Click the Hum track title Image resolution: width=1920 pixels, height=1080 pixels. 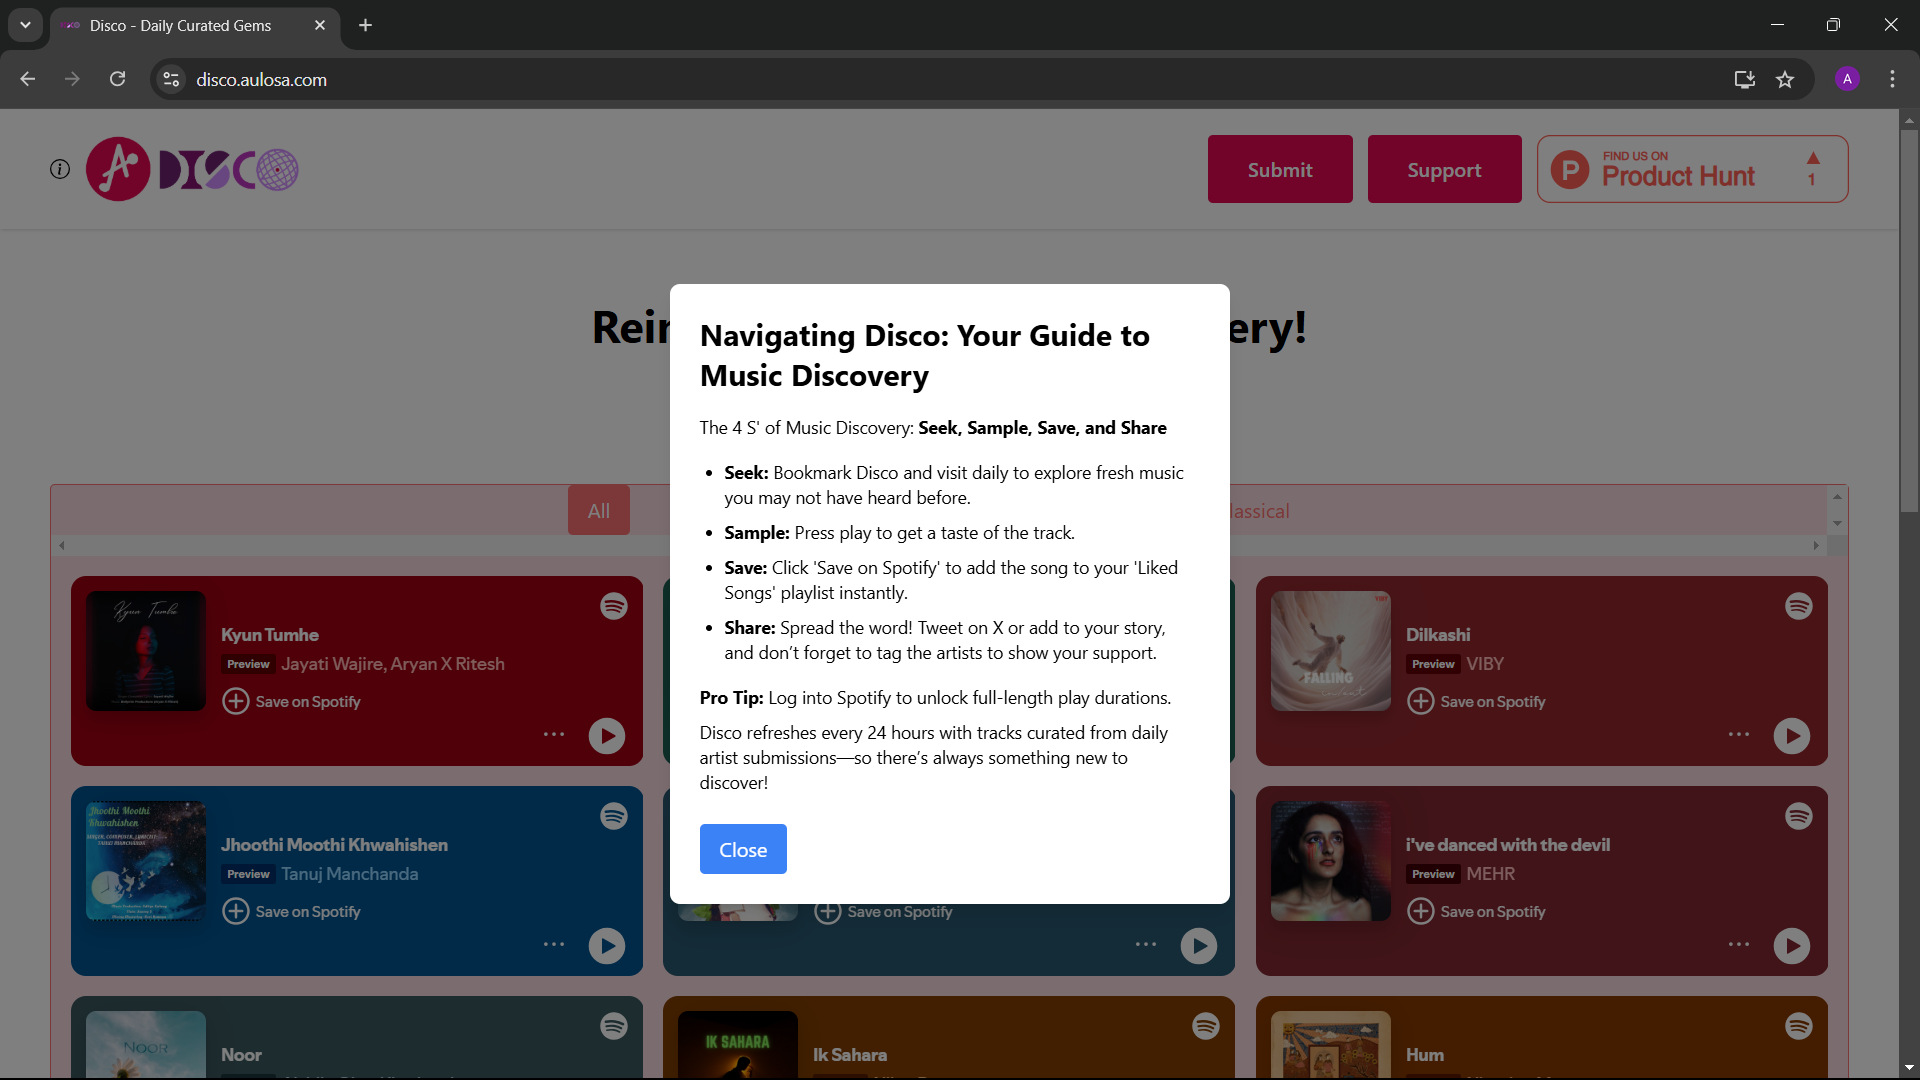(x=1425, y=1055)
